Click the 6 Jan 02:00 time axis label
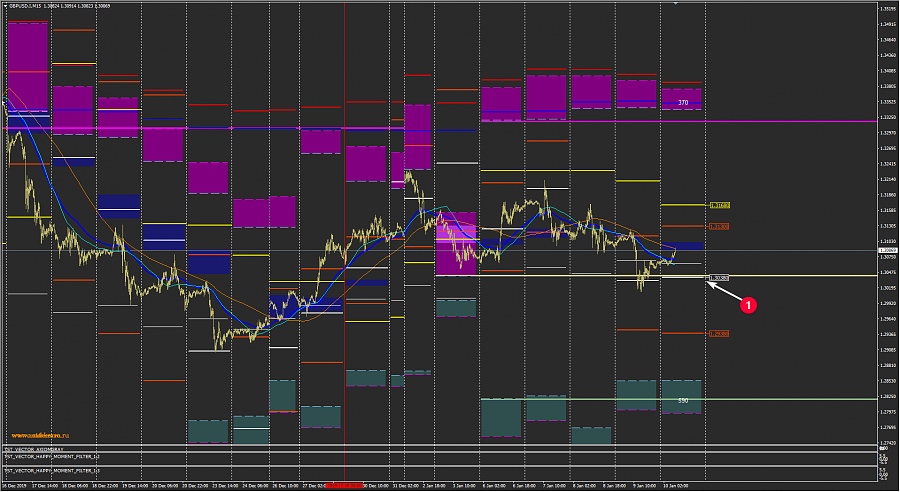The width and height of the screenshot is (900, 492). tap(495, 486)
